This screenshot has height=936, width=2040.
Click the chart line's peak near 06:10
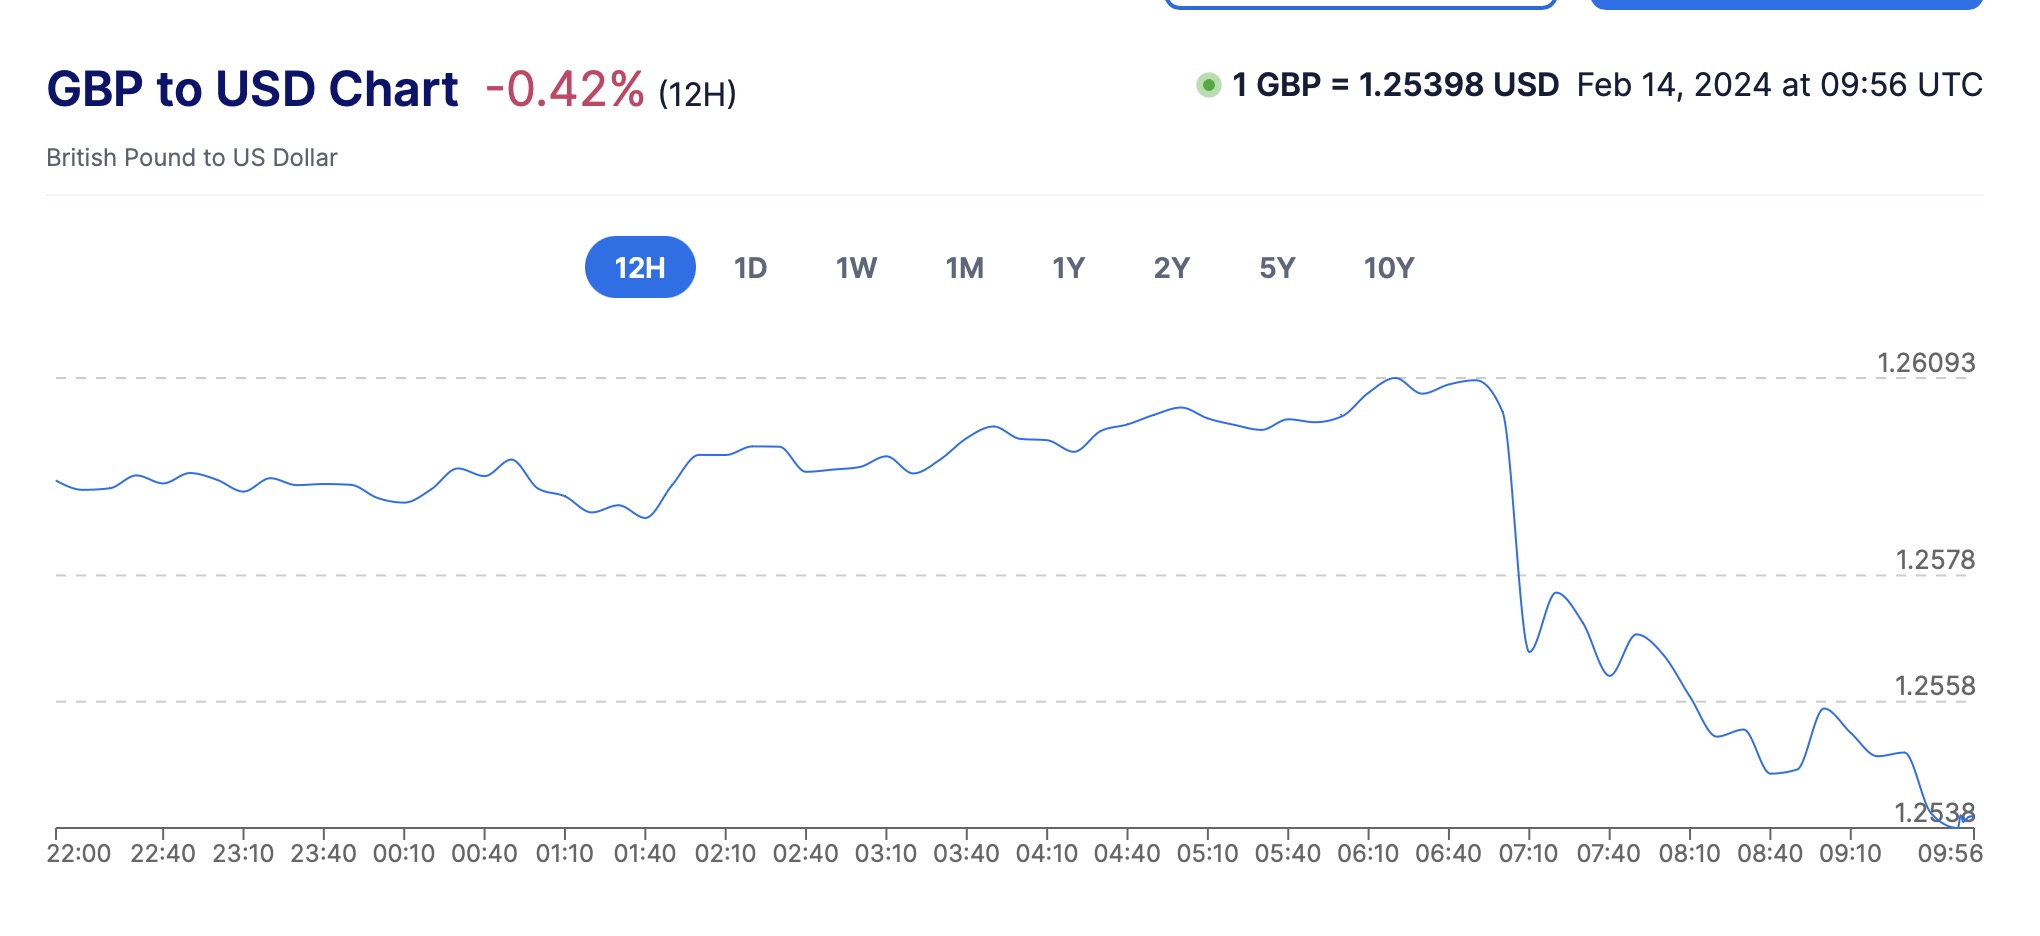1394,378
